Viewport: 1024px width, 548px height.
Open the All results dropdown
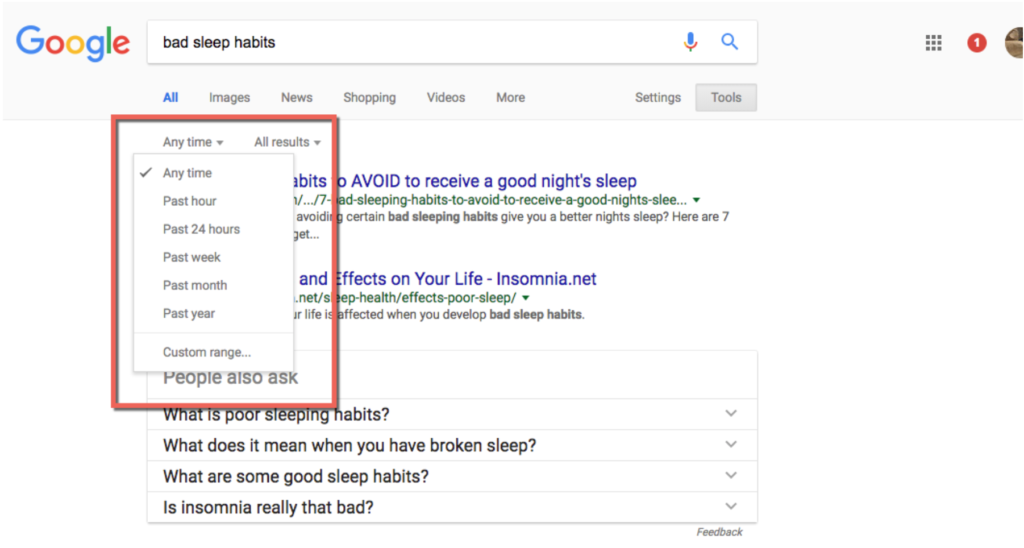tap(287, 142)
